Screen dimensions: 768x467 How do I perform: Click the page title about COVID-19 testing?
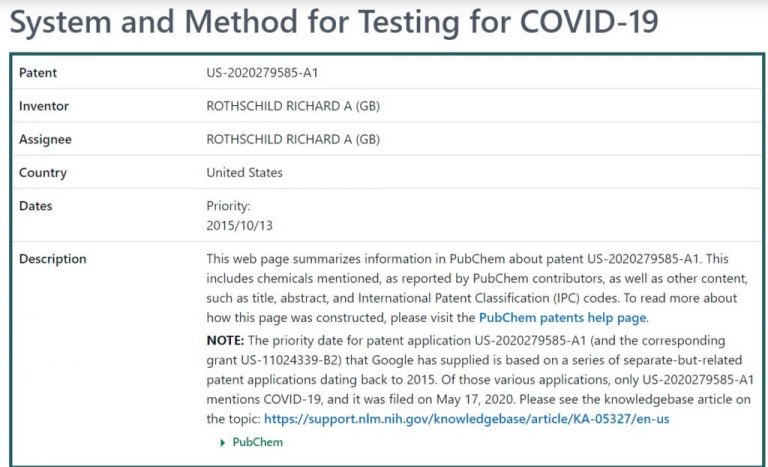(334, 21)
